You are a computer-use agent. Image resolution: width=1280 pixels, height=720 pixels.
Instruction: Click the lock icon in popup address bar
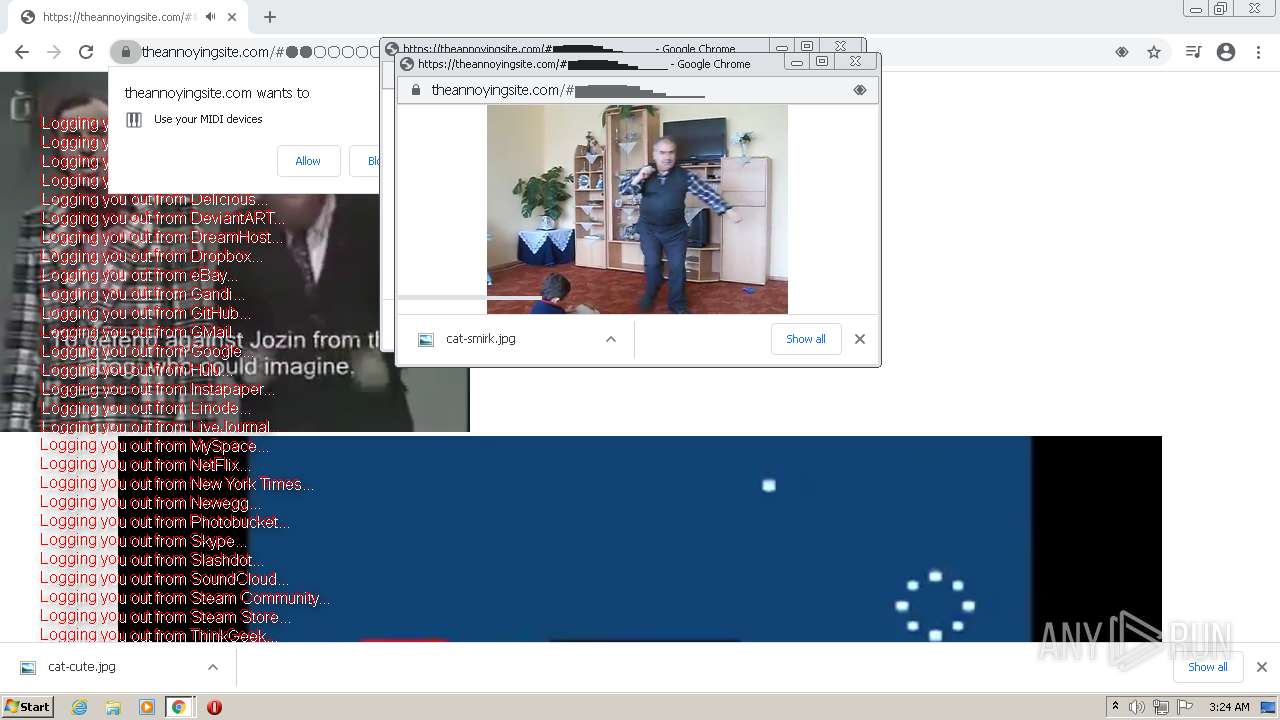[x=416, y=90]
